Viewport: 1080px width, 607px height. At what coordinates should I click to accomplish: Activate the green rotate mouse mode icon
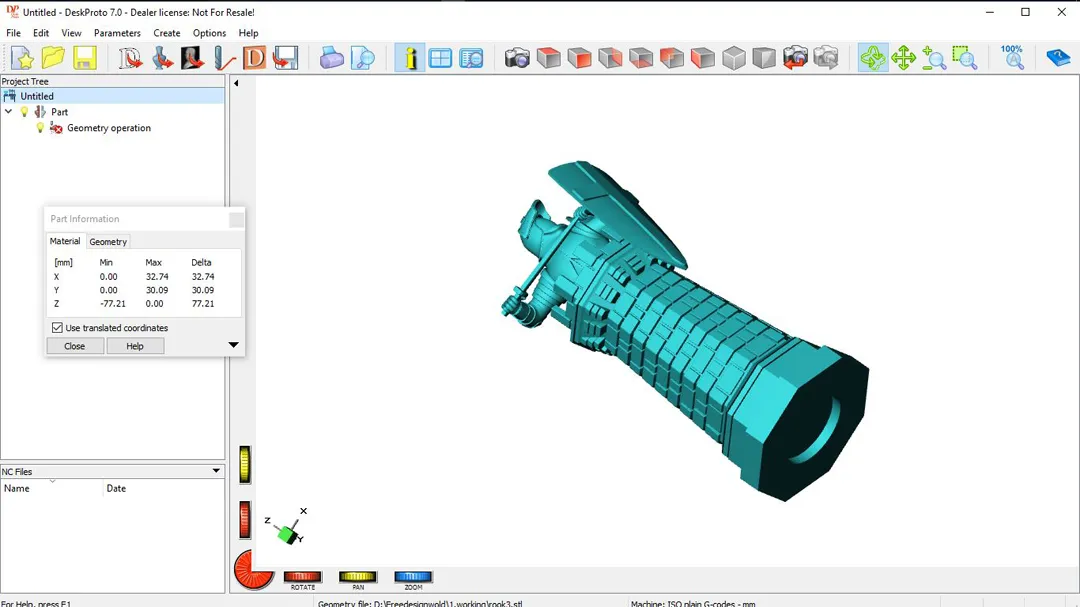(x=873, y=58)
